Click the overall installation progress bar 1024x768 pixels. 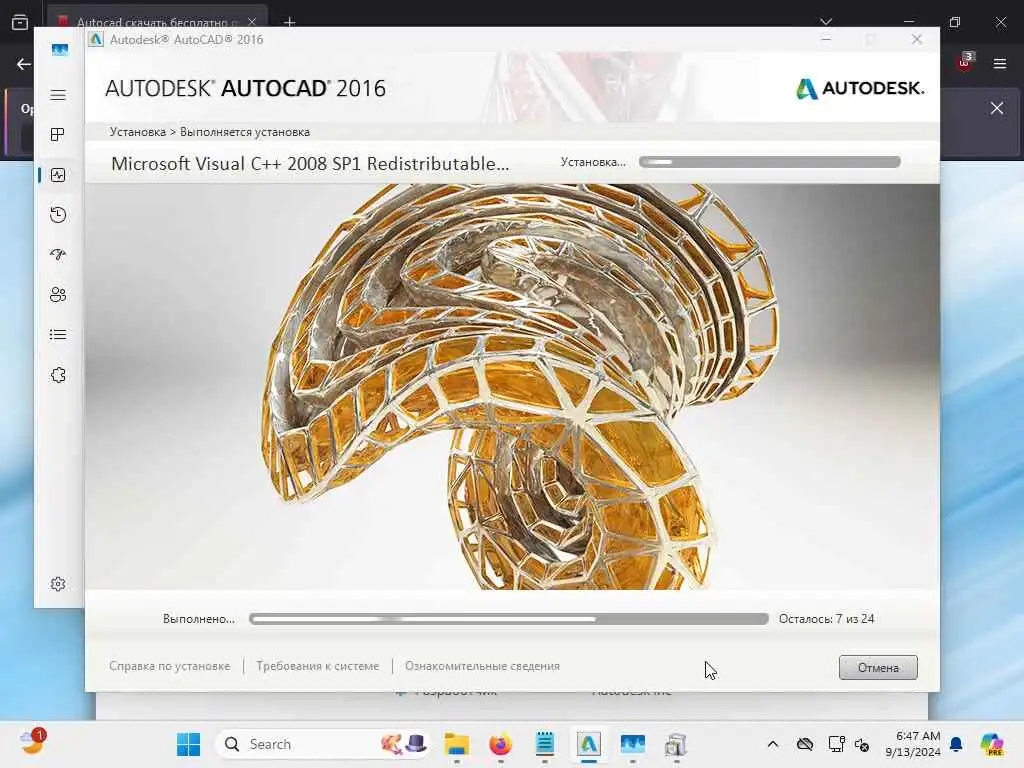(508, 619)
